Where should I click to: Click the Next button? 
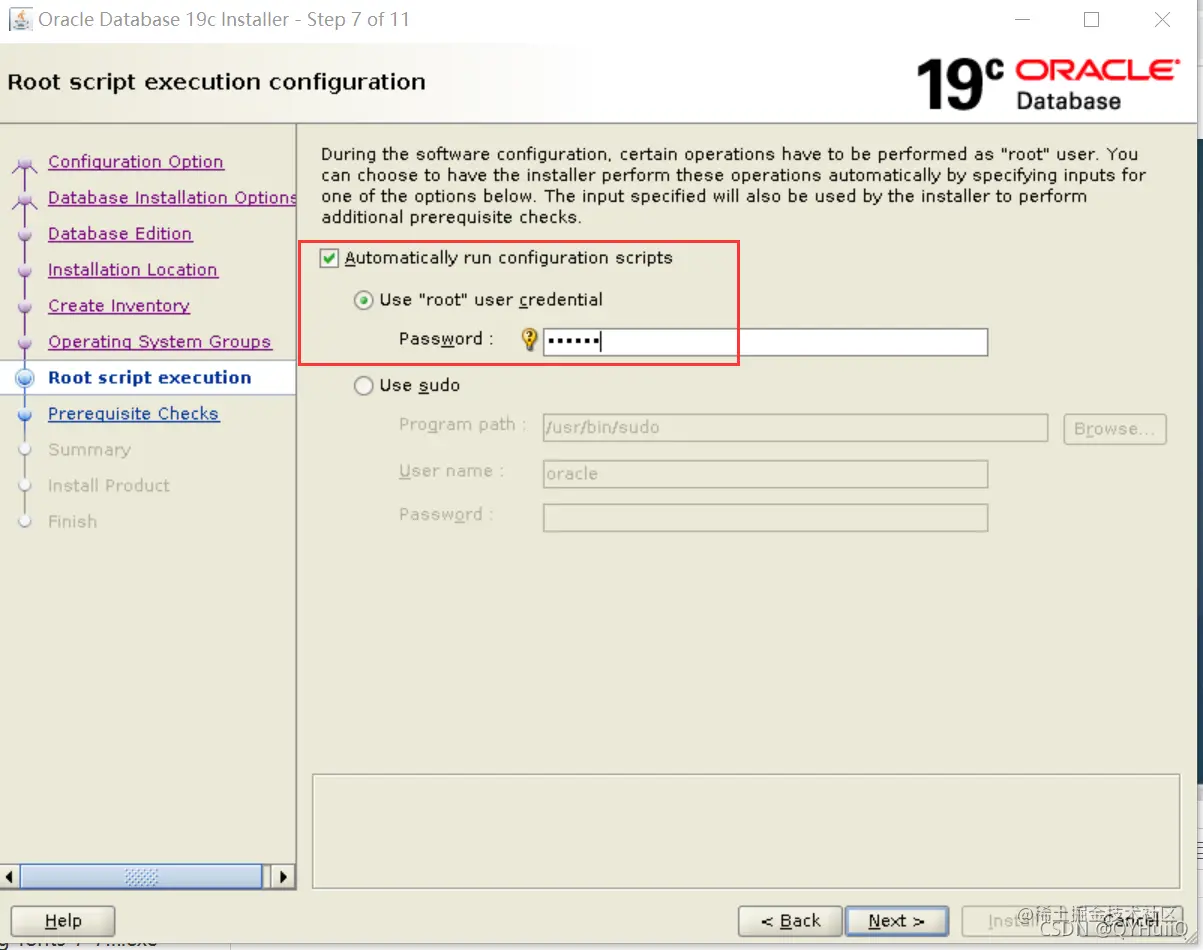pos(896,921)
